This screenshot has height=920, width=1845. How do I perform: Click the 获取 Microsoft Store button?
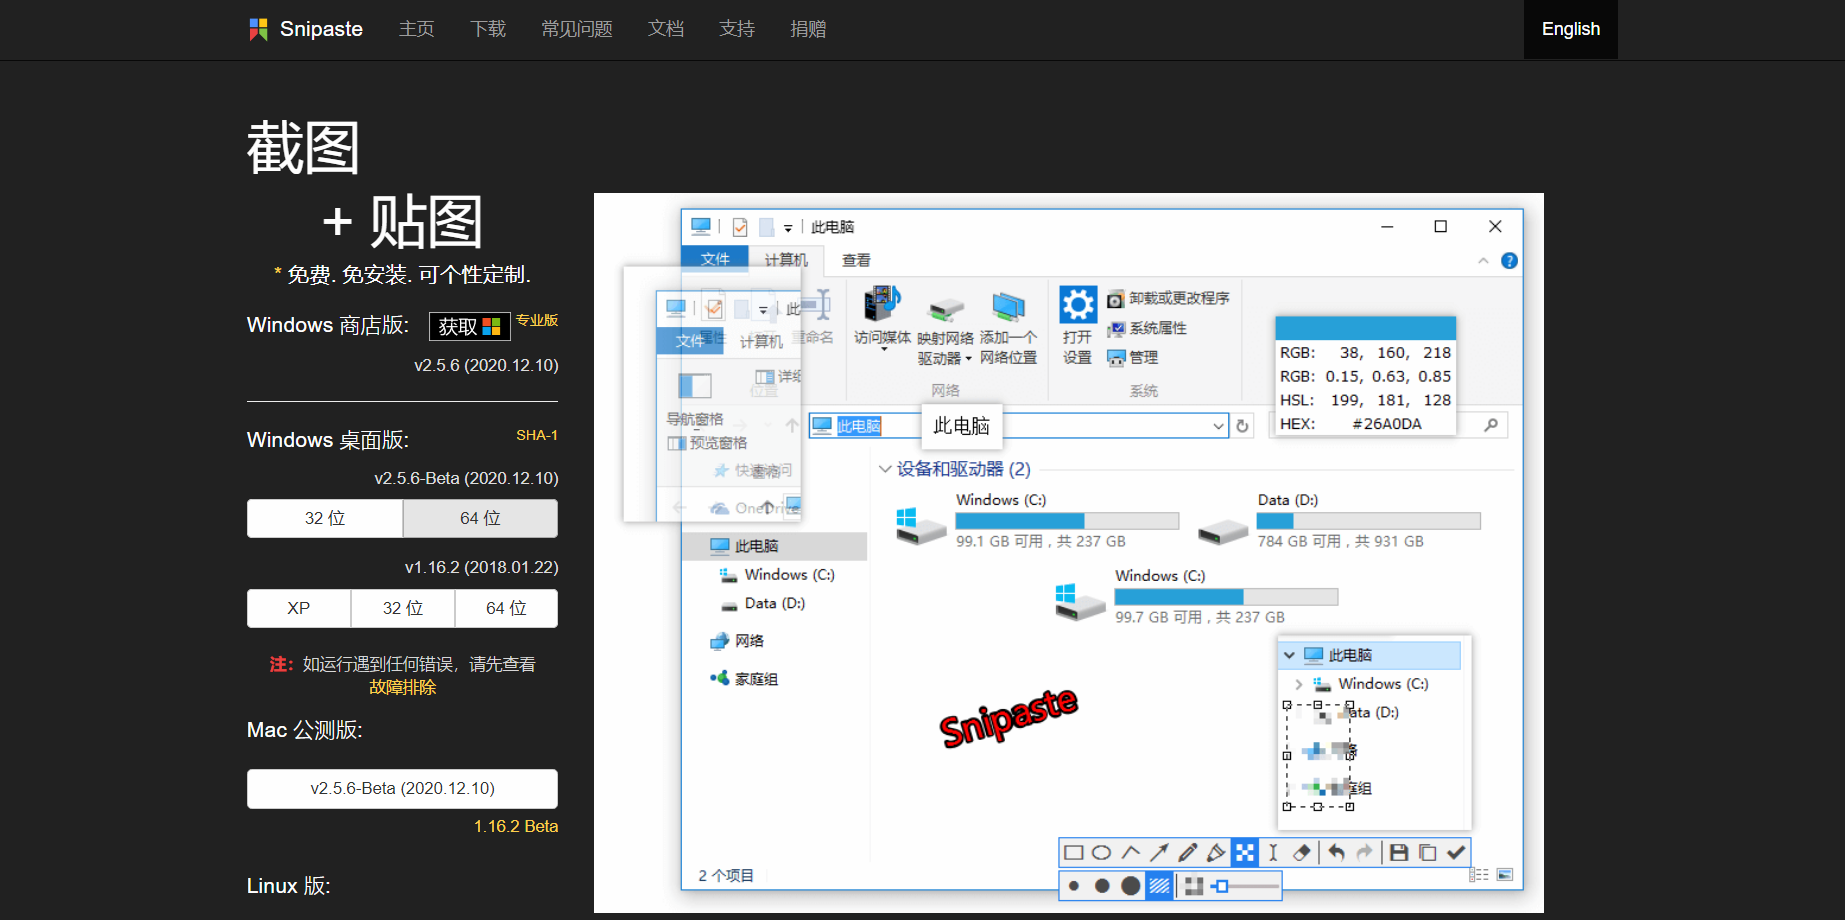470,326
